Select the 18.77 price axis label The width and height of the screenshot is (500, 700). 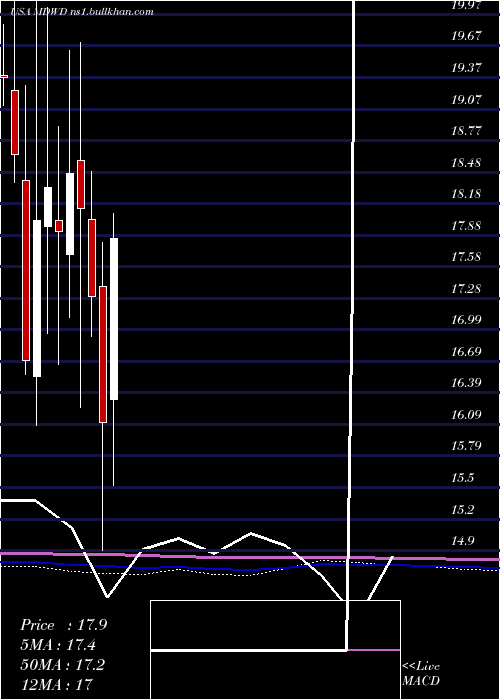tap(466, 131)
